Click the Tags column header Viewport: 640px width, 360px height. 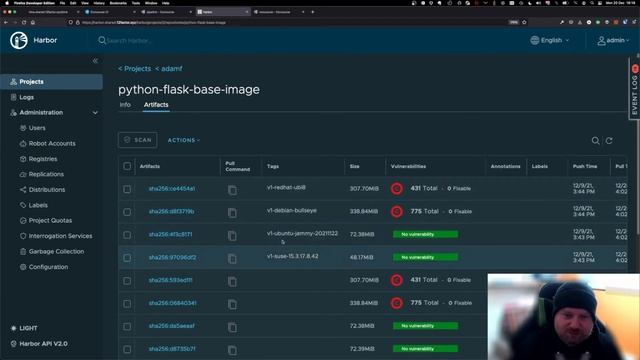pyautogui.click(x=273, y=166)
